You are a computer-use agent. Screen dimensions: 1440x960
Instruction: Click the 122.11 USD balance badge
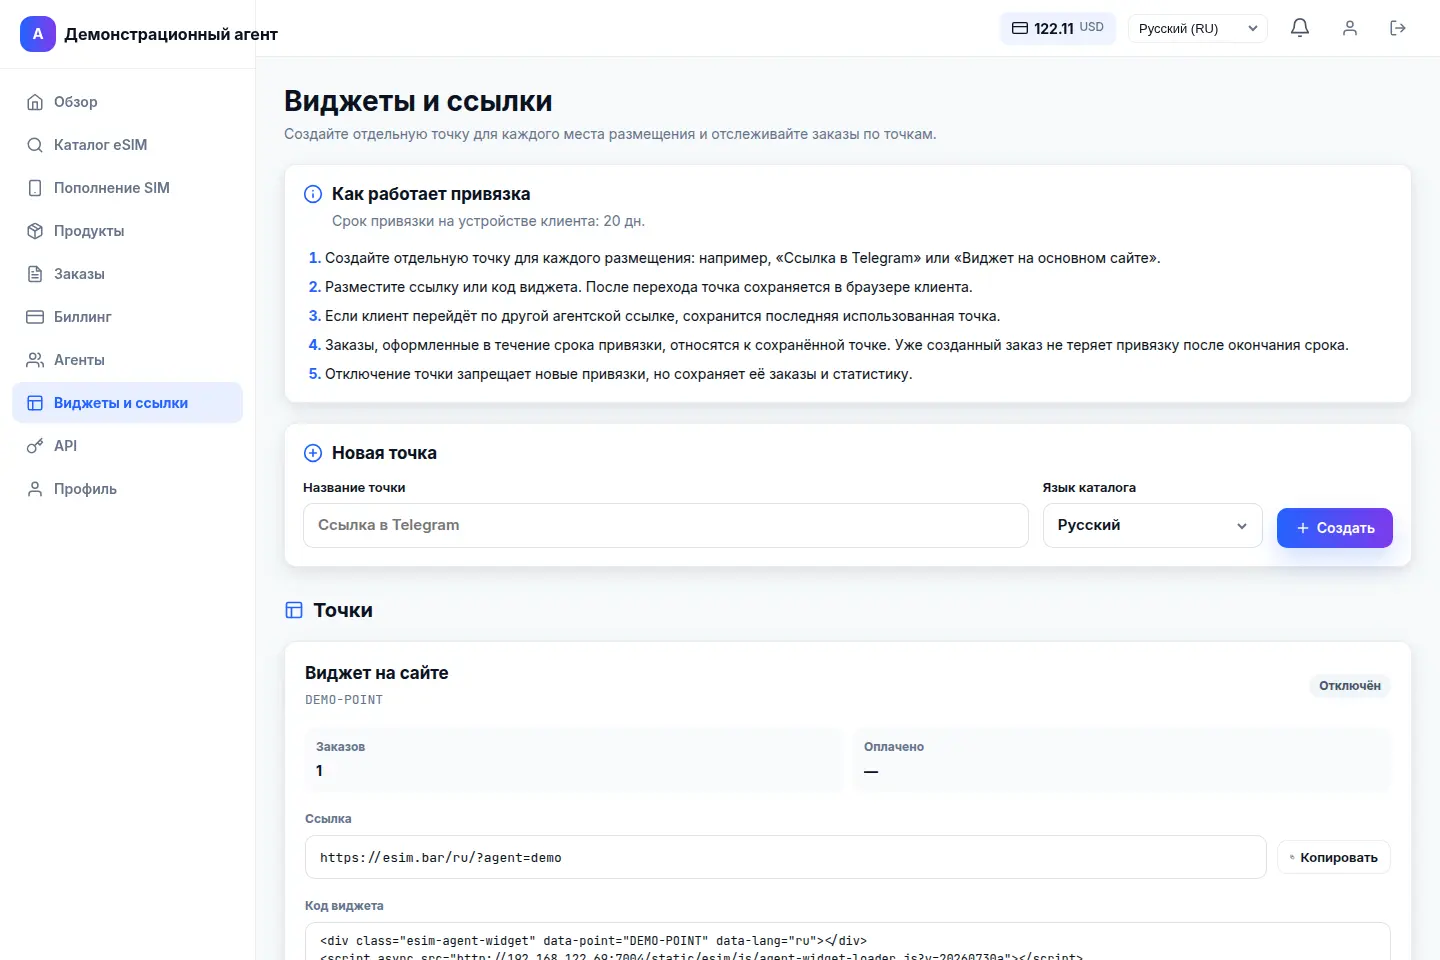coord(1058,28)
